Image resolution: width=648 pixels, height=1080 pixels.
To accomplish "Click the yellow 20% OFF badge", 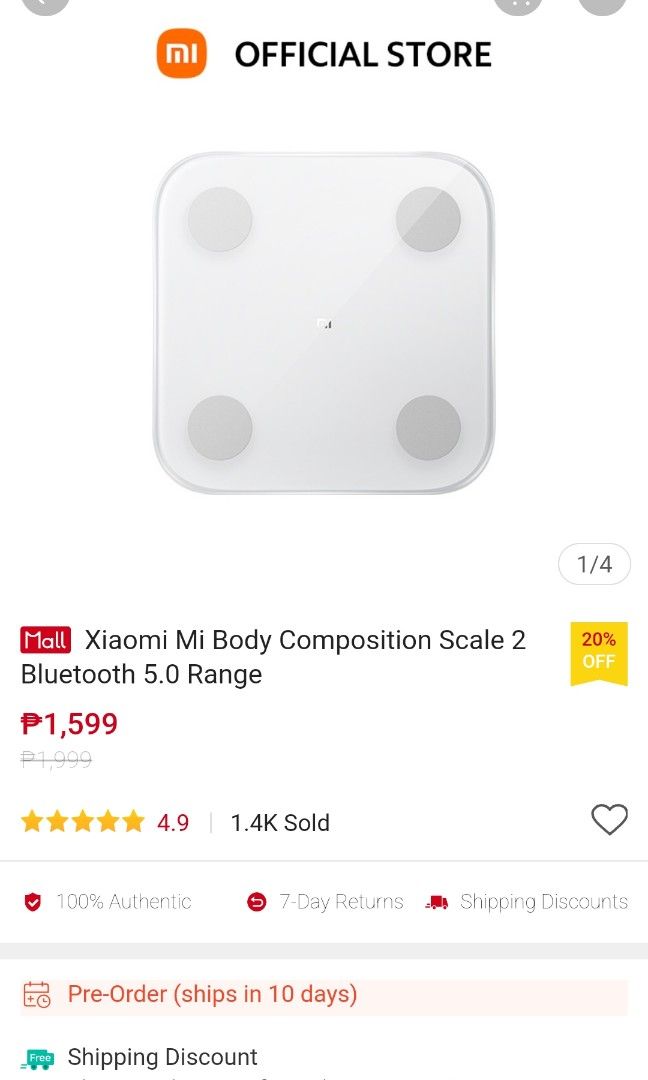I will [599, 652].
